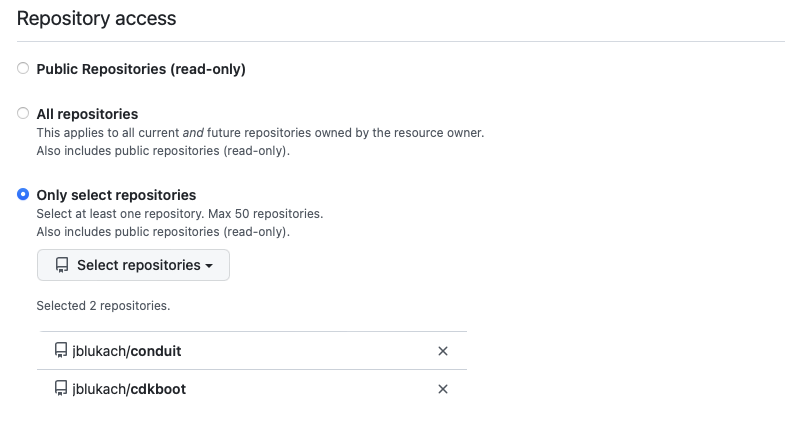Choose the All repositories radio button
796x427 pixels.
(23, 114)
